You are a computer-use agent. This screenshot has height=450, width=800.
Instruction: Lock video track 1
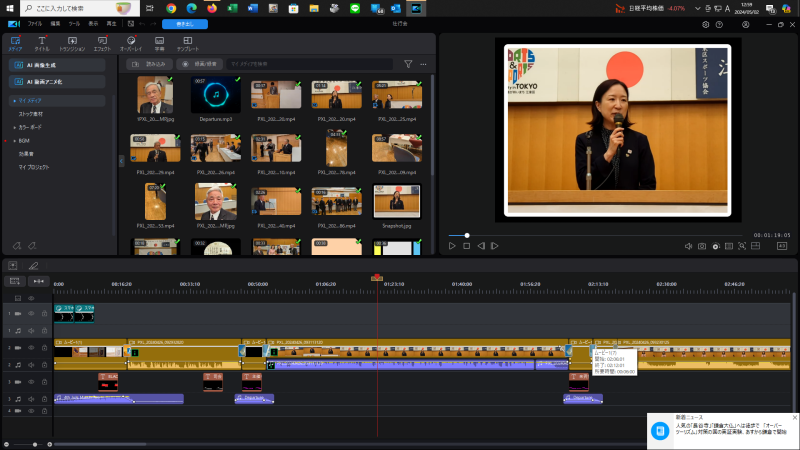[44, 314]
